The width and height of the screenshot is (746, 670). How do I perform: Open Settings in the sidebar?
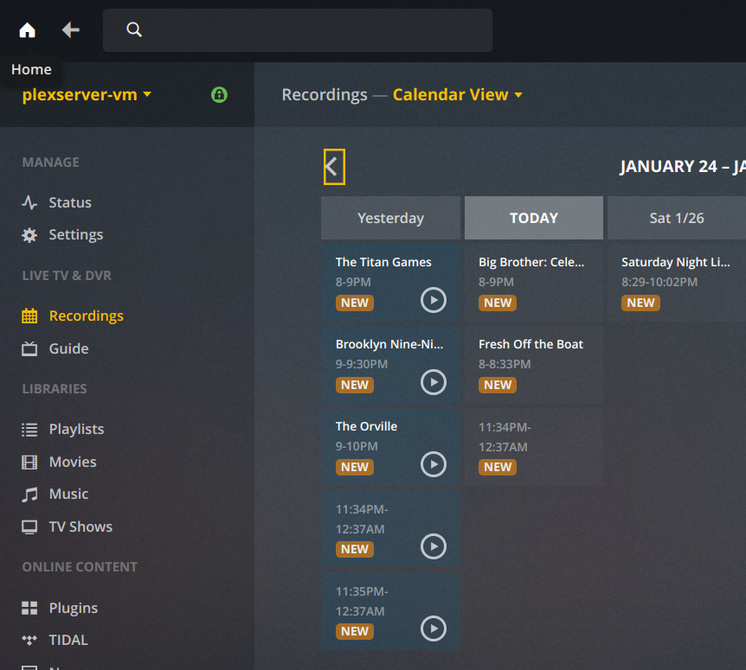pyautogui.click(x=76, y=235)
